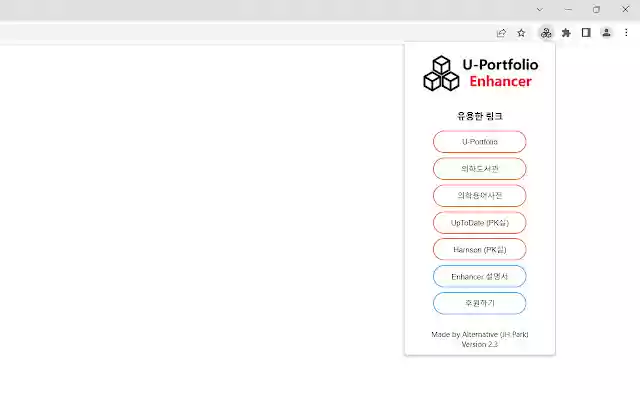Click 'Made by Alternative (JH Park)' text
Screen dimensions: 640x400
[x=480, y=334]
